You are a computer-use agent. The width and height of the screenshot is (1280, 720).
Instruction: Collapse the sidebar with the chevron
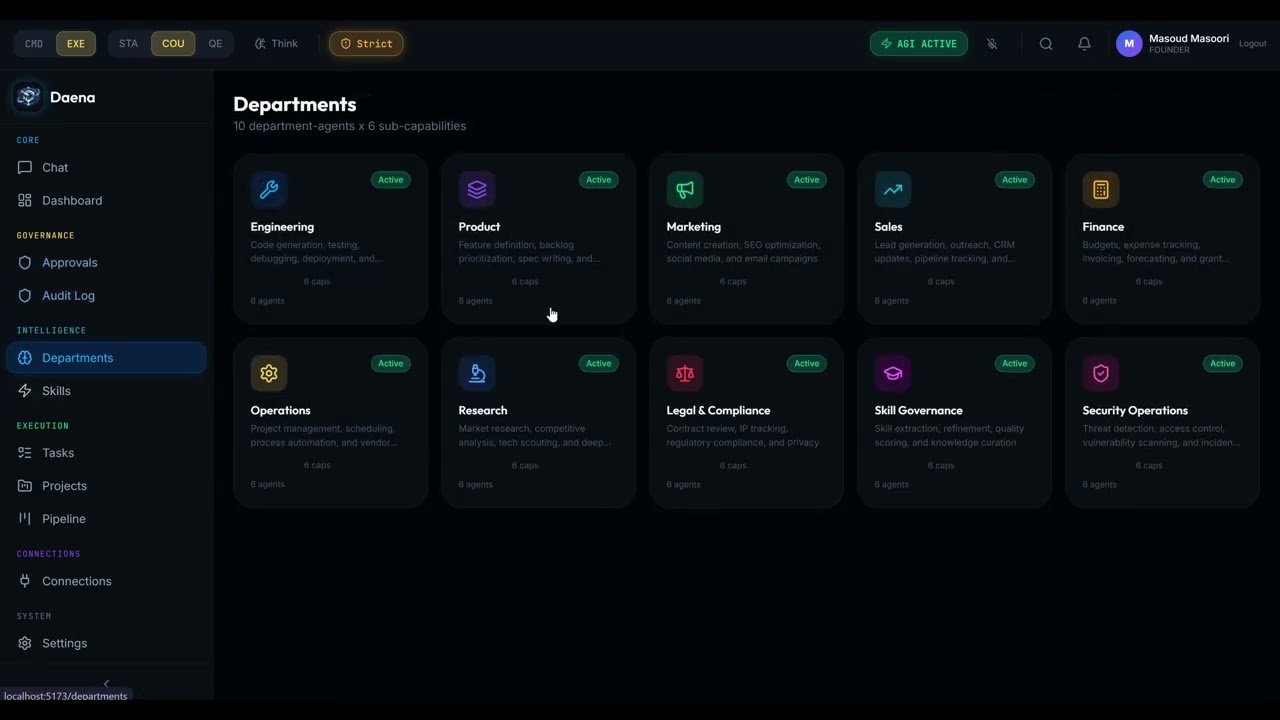point(106,684)
